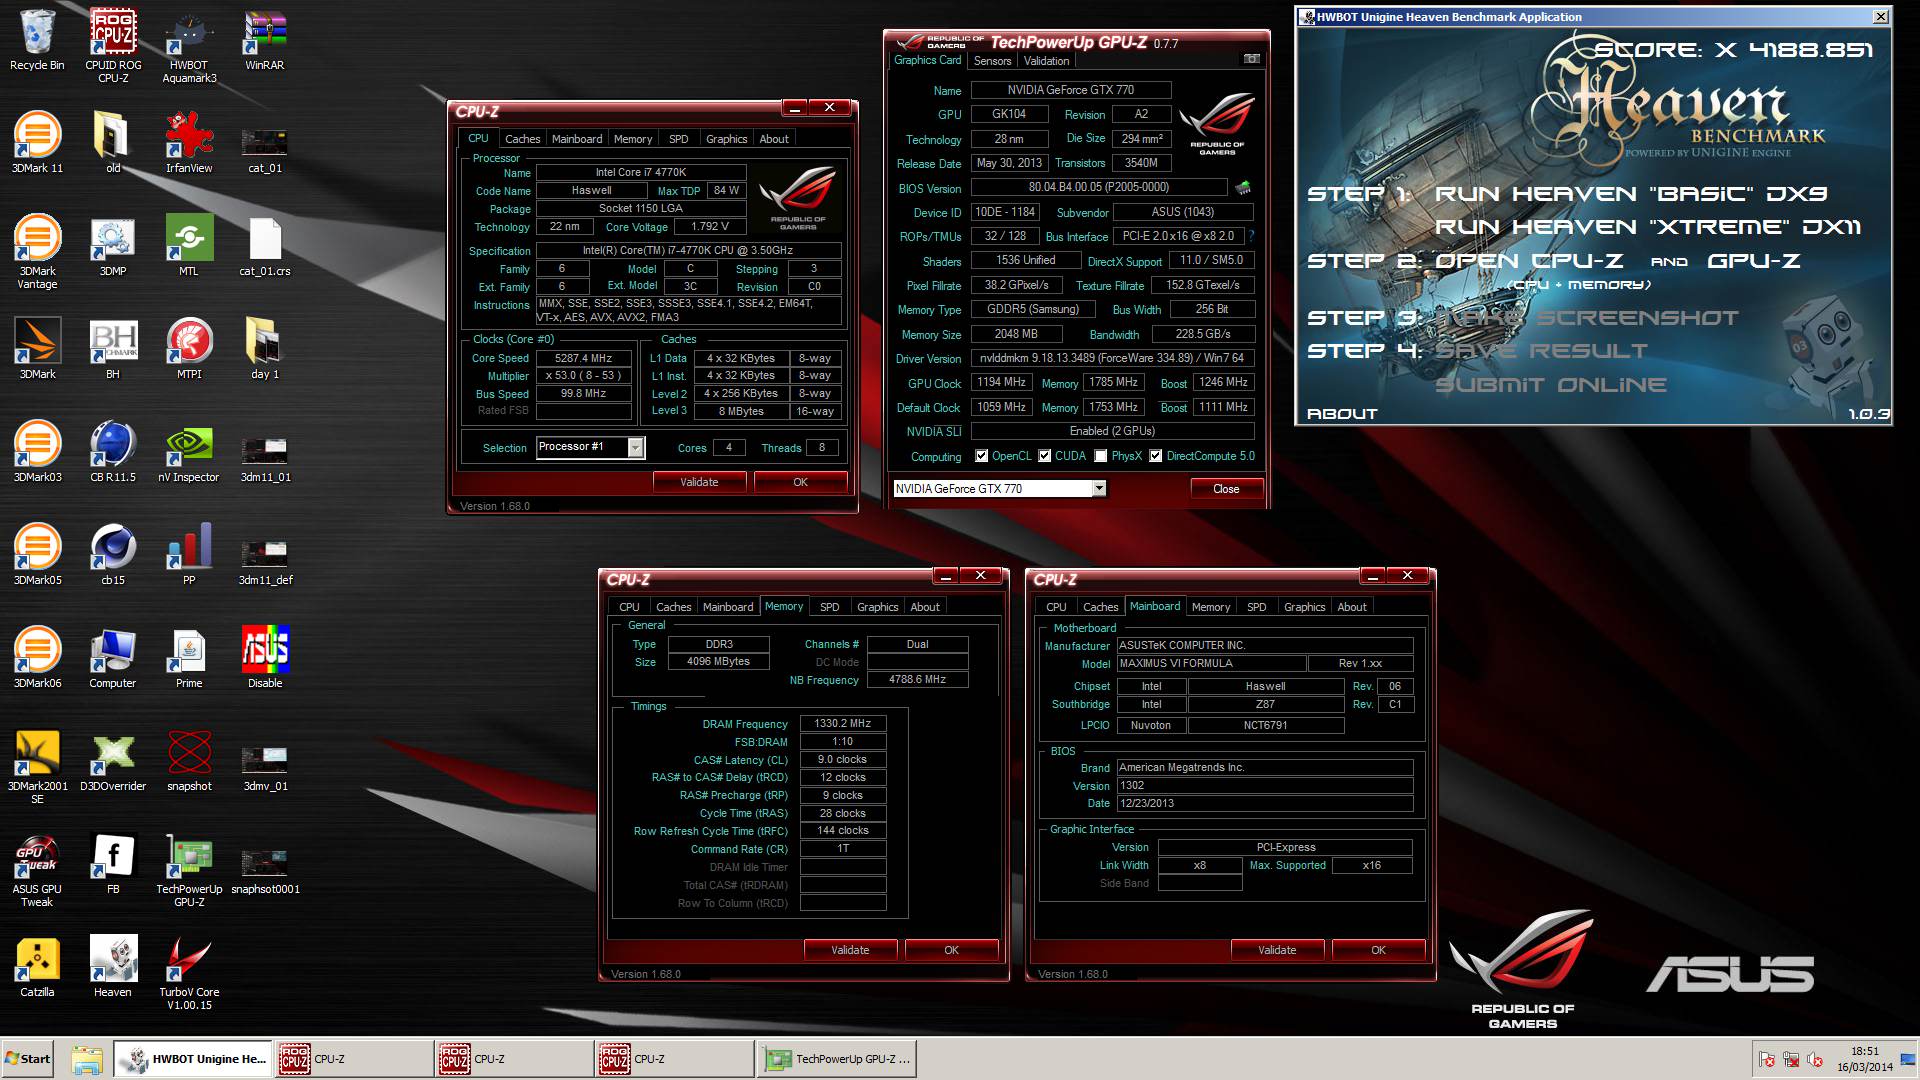Screen dimensions: 1920x1080
Task: Open HWBOT Aquamark3 desktop shortcut
Action: click(x=189, y=45)
